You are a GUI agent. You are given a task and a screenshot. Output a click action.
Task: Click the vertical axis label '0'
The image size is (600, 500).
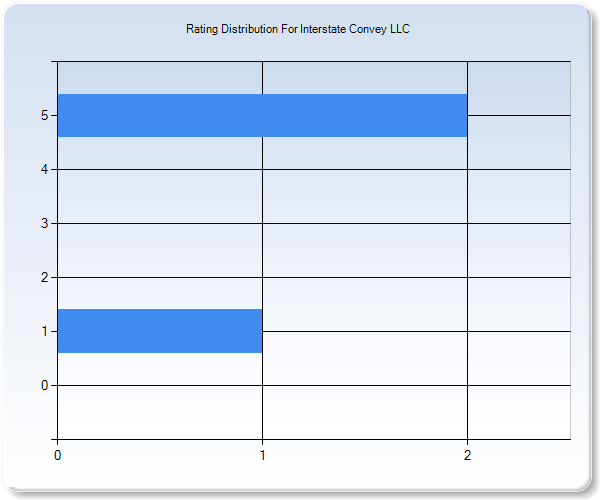click(44, 385)
